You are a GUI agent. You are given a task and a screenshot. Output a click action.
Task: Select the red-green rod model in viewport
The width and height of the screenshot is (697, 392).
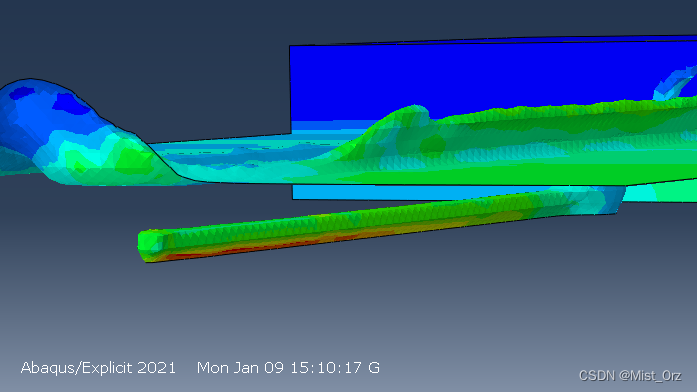click(x=381, y=224)
